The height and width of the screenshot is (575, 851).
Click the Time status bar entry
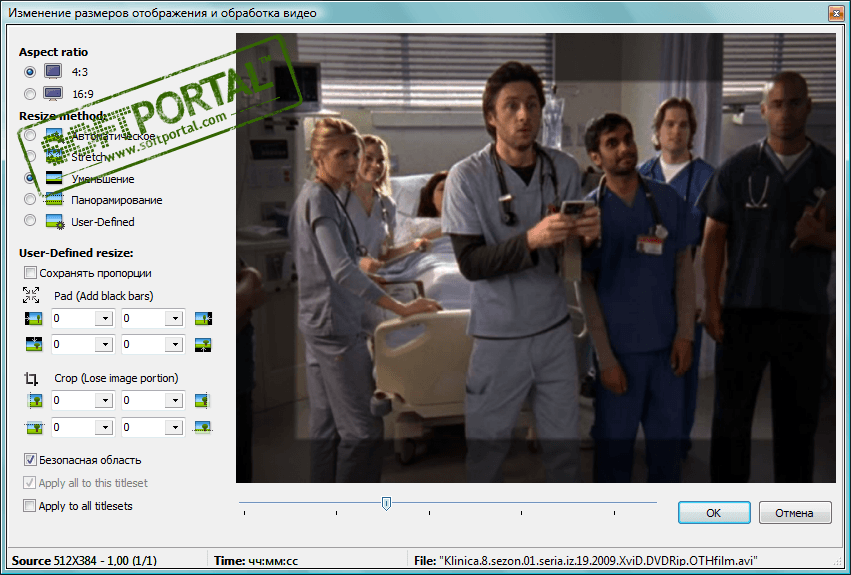(256, 560)
